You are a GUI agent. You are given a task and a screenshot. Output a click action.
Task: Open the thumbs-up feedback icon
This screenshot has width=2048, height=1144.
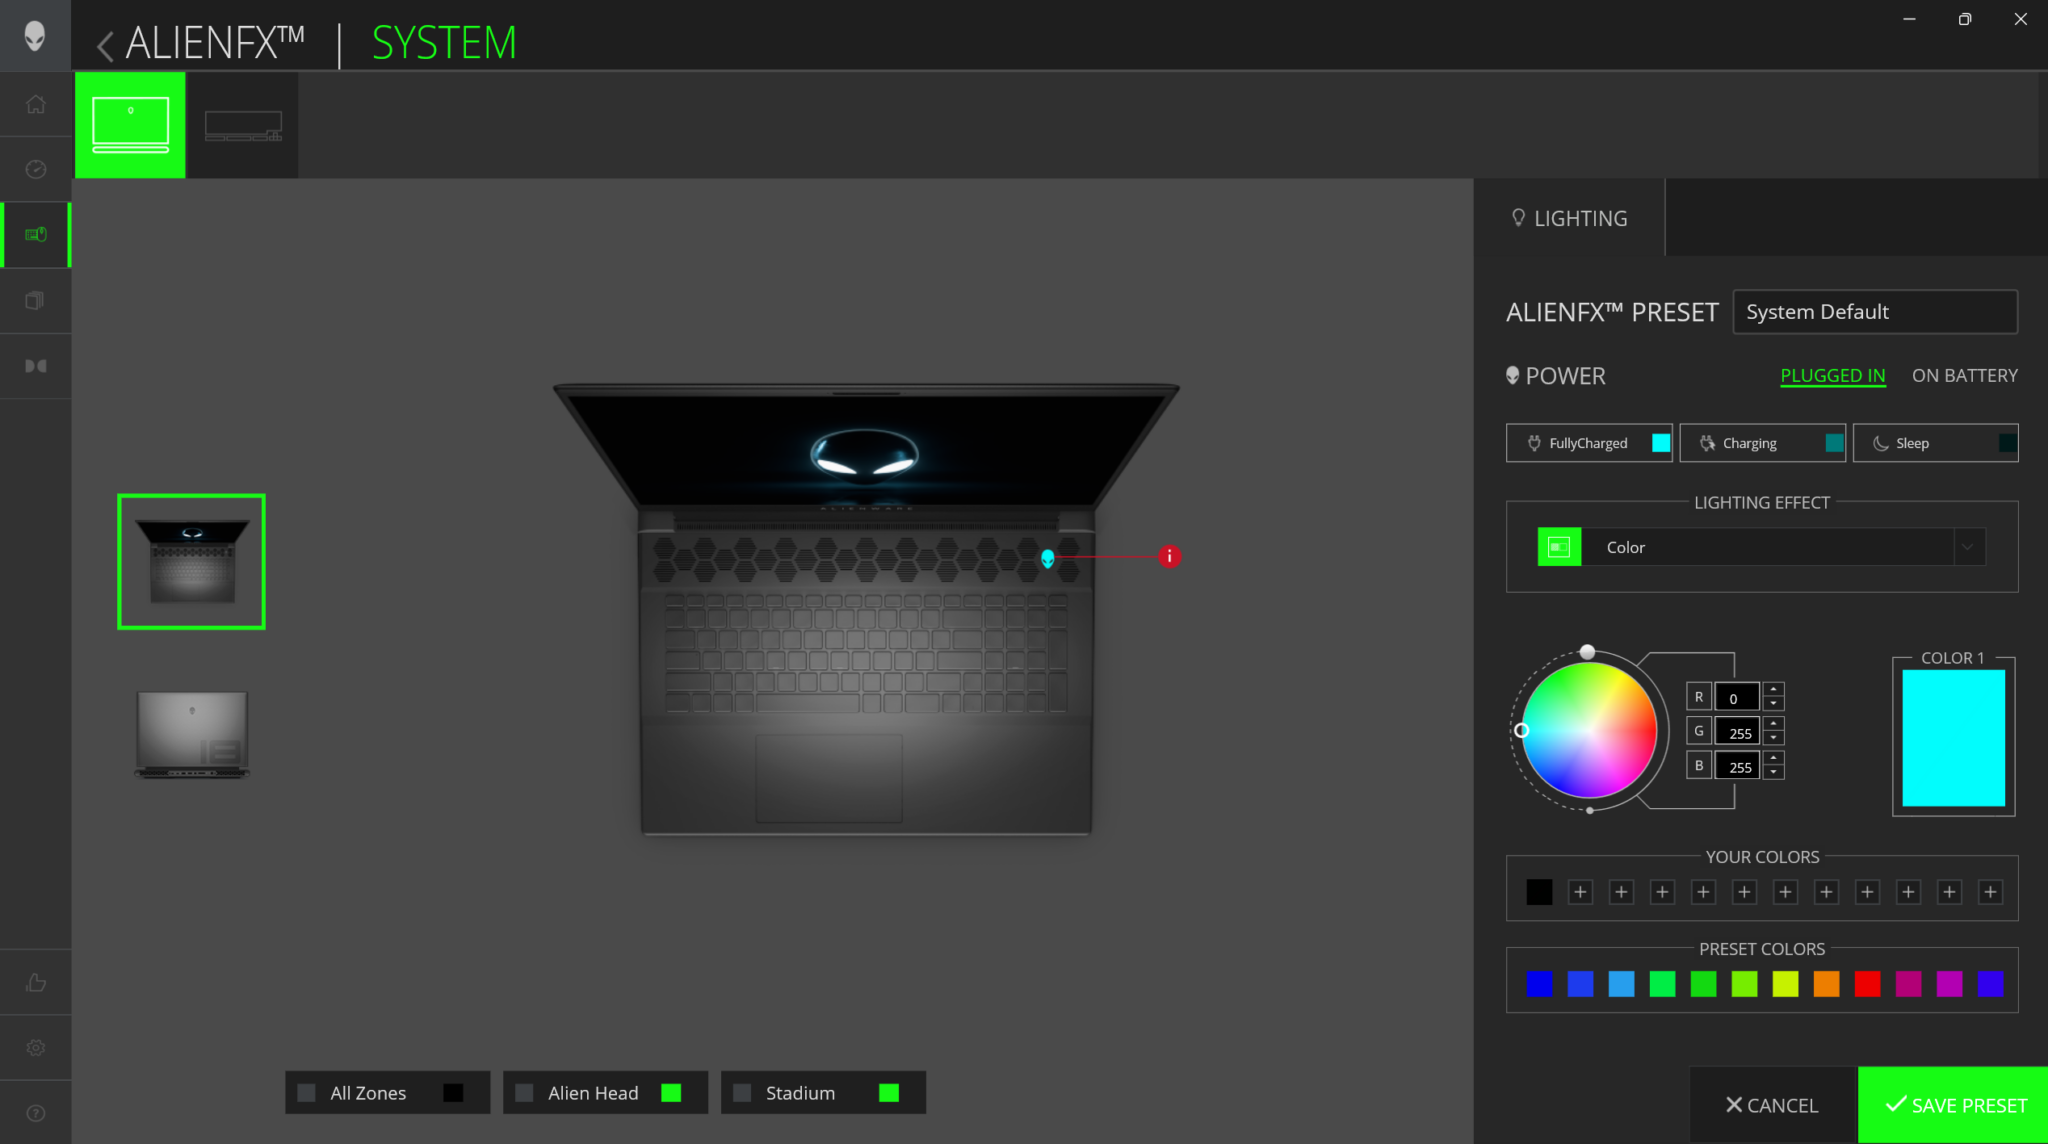tap(36, 982)
